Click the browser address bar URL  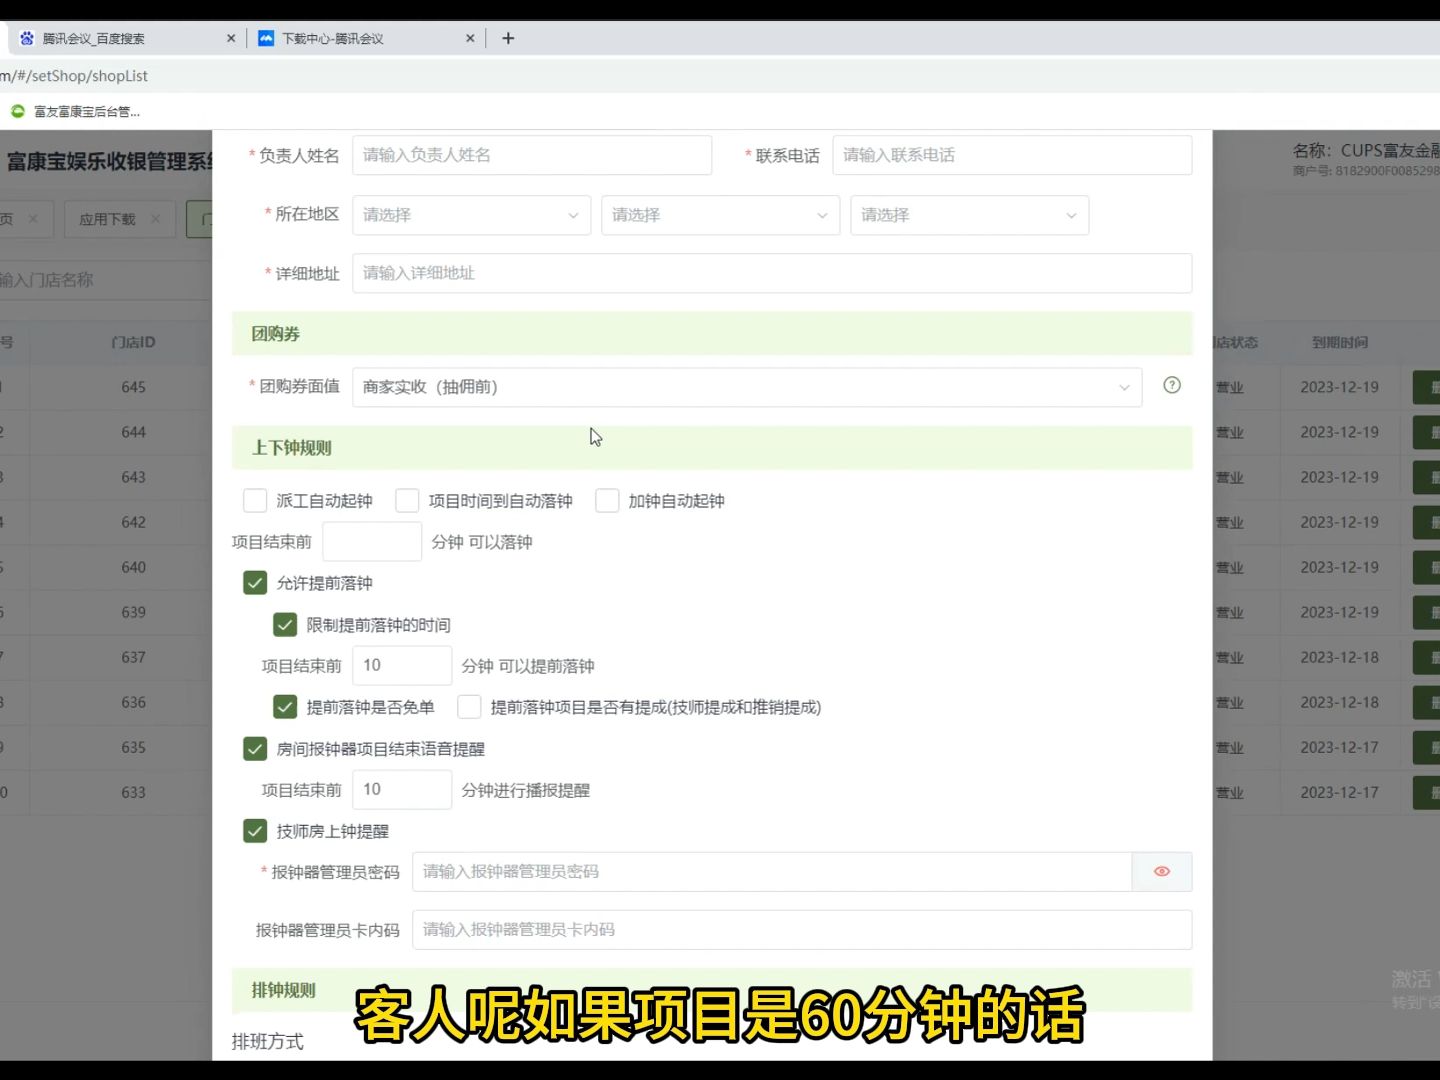pos(74,76)
